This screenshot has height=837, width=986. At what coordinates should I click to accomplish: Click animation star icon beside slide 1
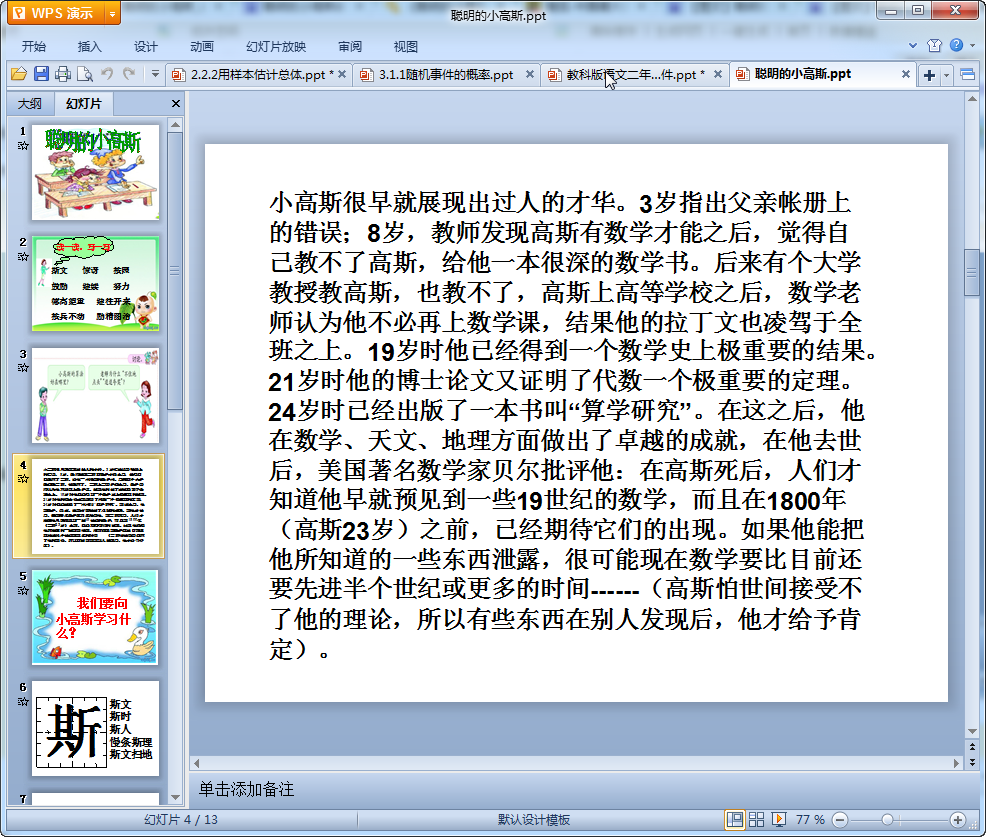pos(23,146)
